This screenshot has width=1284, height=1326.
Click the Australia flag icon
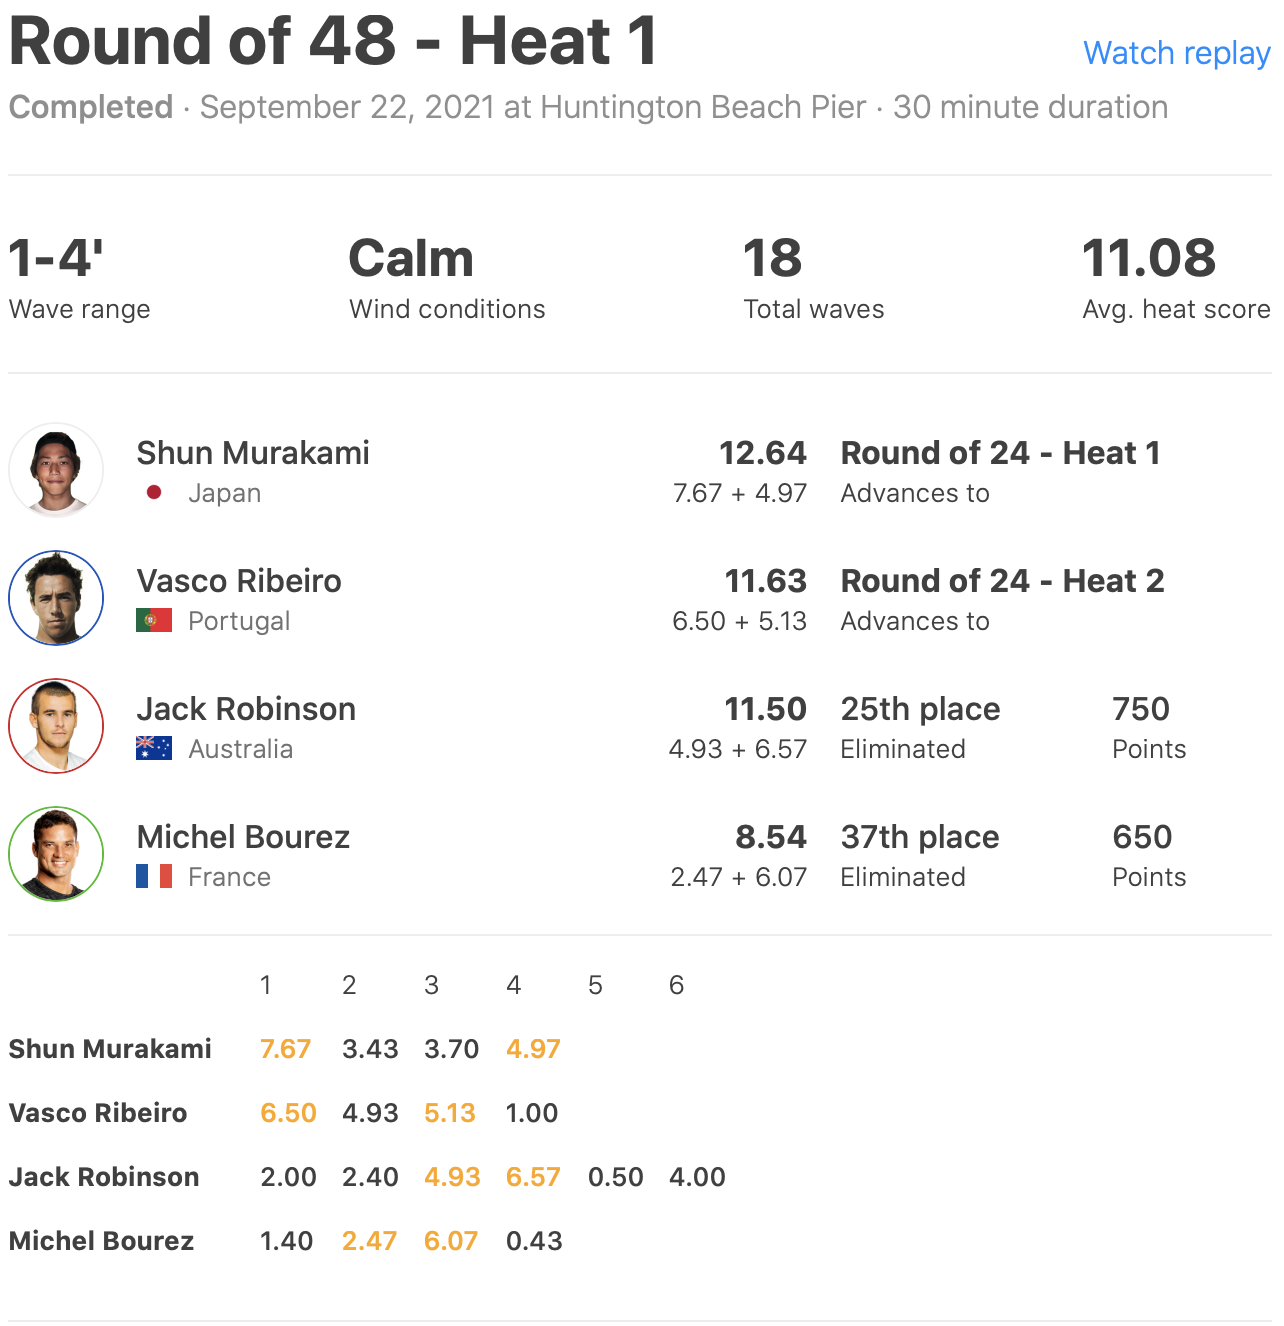tap(154, 749)
